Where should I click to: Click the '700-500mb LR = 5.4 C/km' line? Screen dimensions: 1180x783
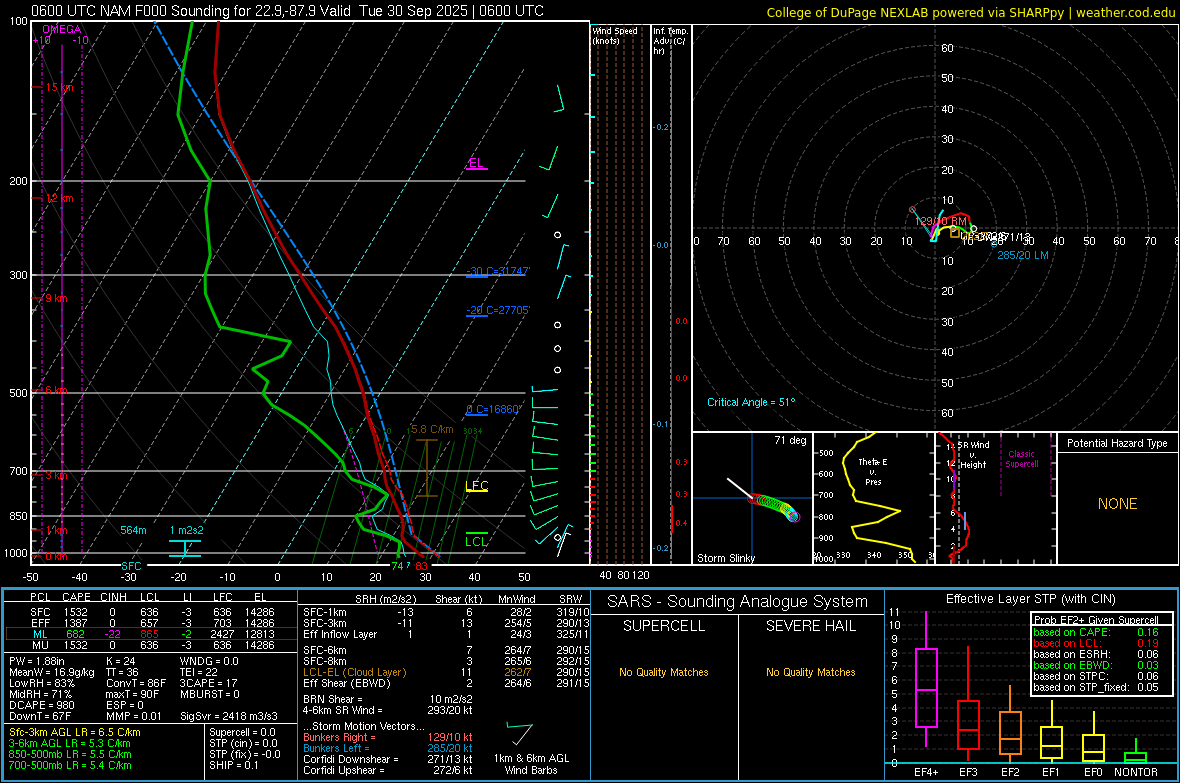click(70, 765)
